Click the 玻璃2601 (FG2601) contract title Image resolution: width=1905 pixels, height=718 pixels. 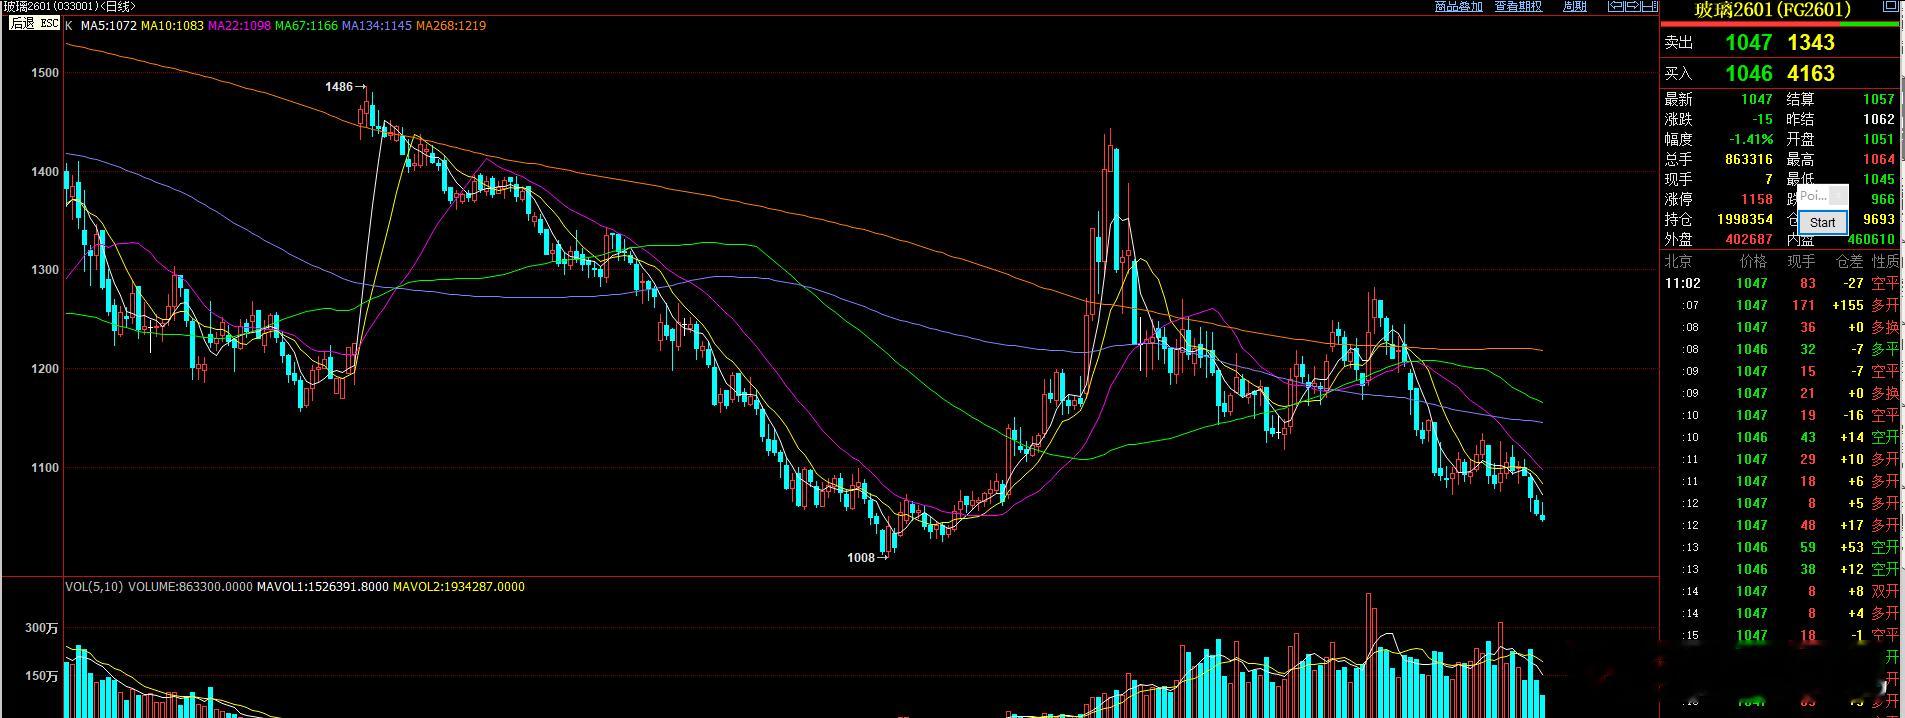click(x=1773, y=9)
